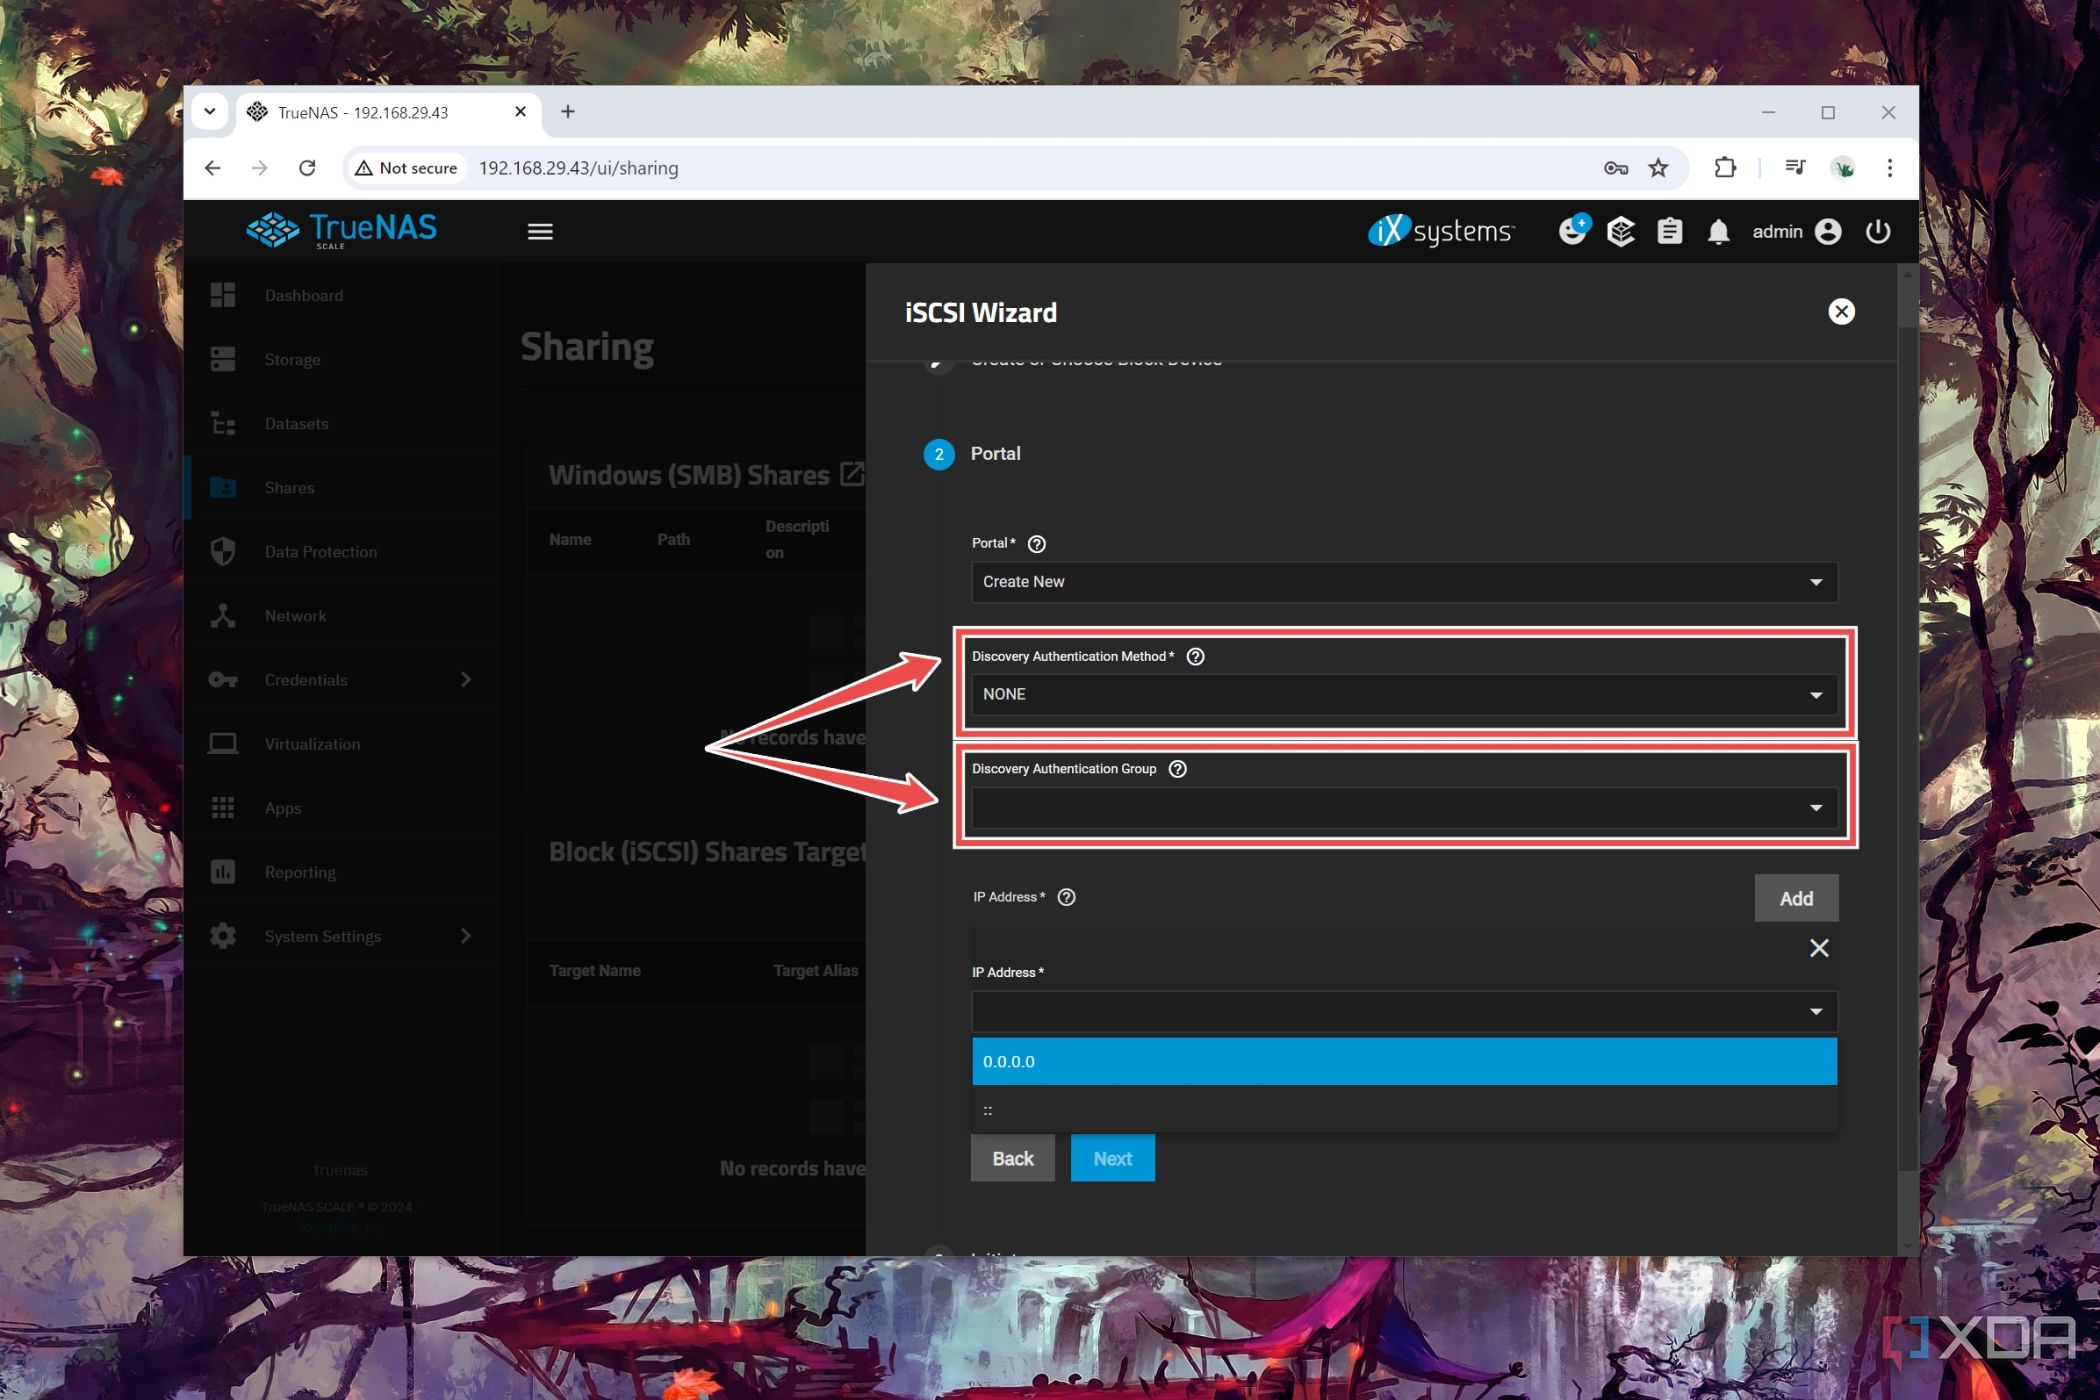The height and width of the screenshot is (1400, 2100).
Task: Click the Data Protection icon
Action: [225, 552]
